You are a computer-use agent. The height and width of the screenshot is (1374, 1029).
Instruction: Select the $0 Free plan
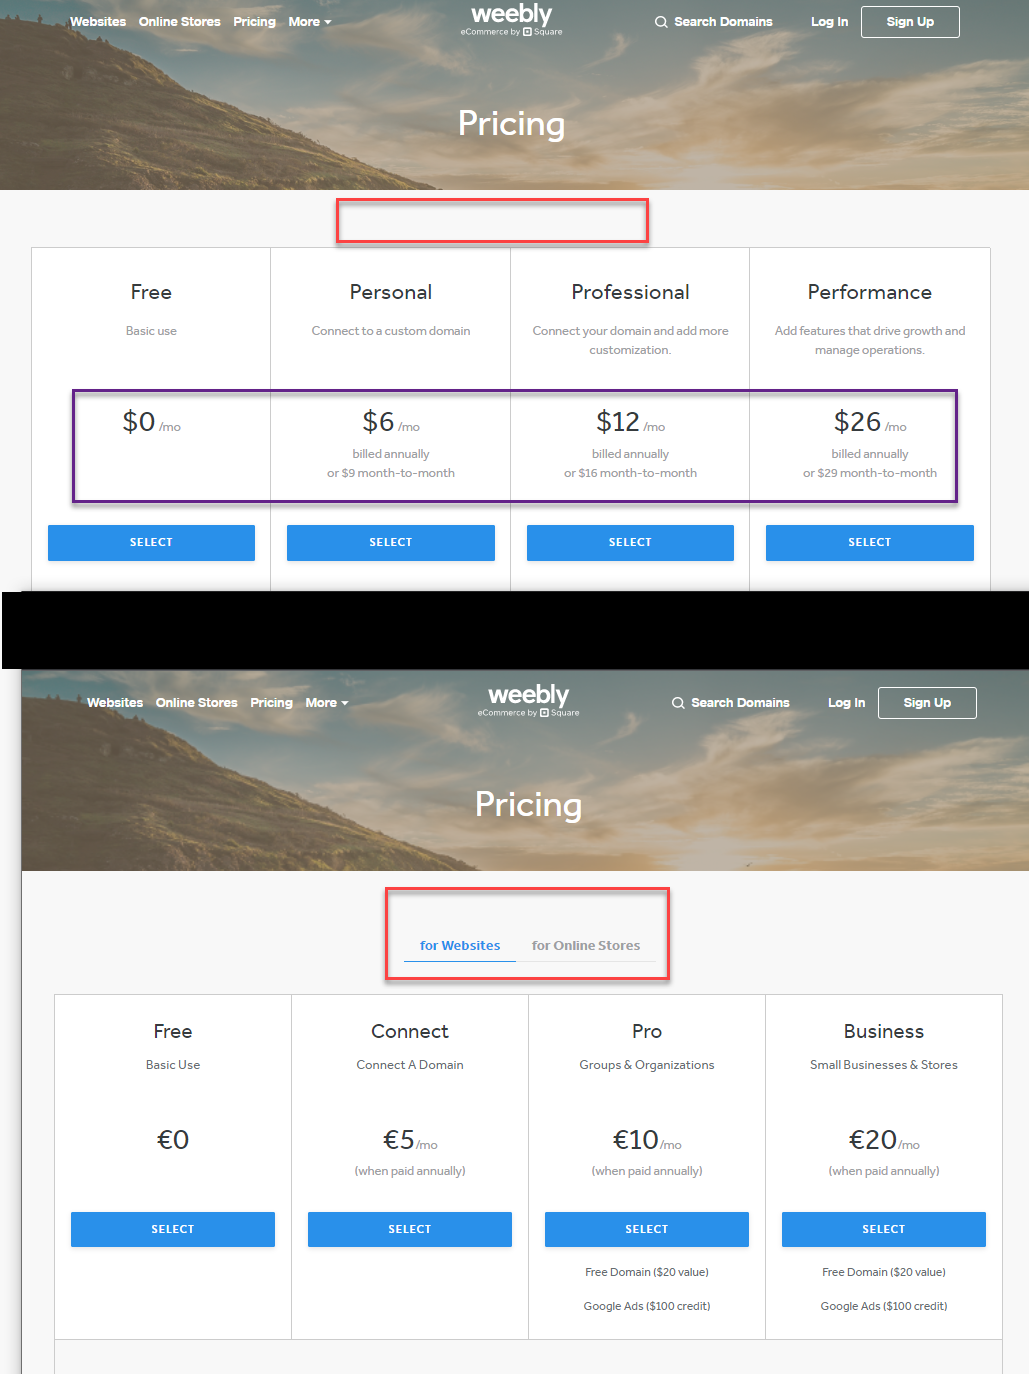[151, 543]
